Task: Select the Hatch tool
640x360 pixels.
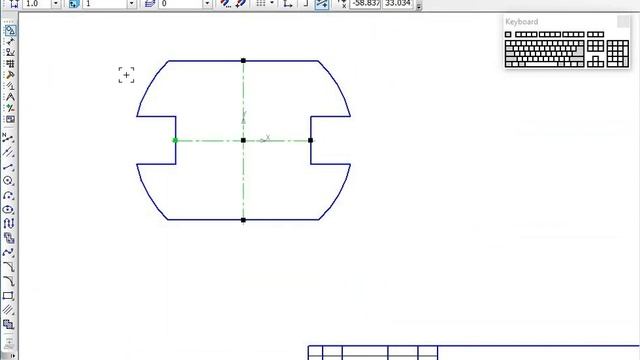Action: pos(8,310)
